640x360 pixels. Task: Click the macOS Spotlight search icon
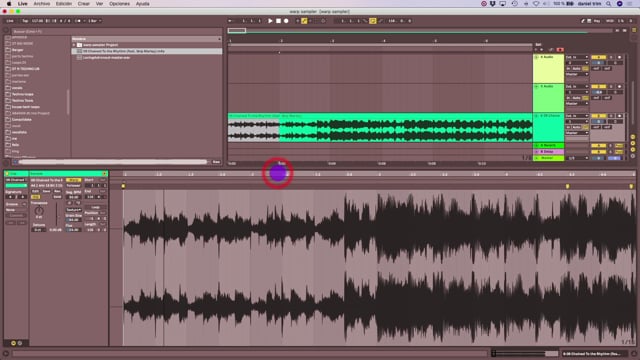609,4
